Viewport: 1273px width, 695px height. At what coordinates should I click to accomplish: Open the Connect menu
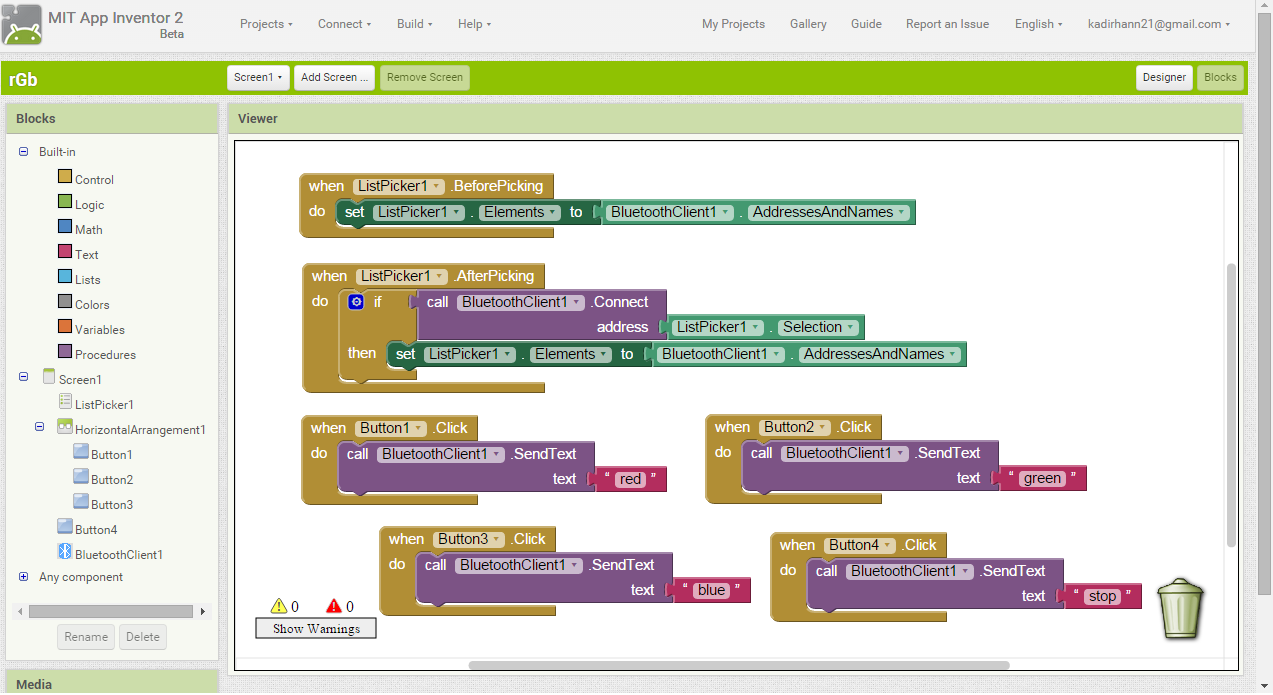[x=344, y=24]
